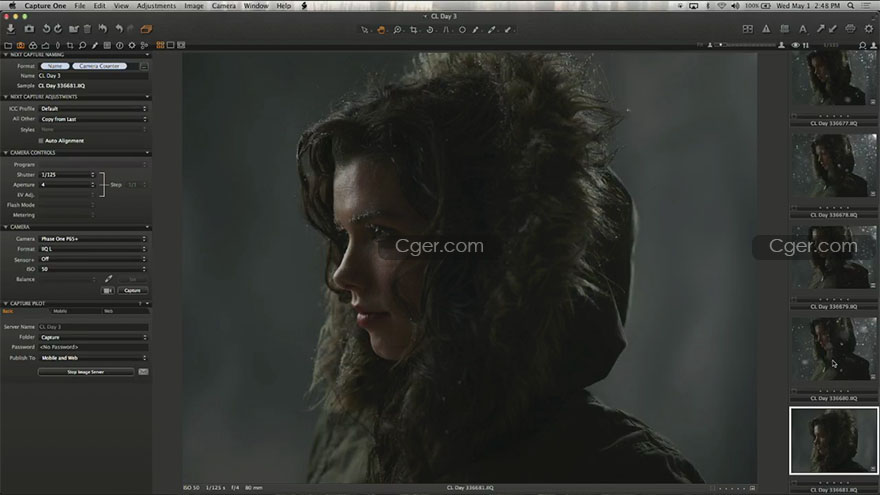Adjust the browser thumbnail size slider
The image size is (880, 495).
(746, 45)
